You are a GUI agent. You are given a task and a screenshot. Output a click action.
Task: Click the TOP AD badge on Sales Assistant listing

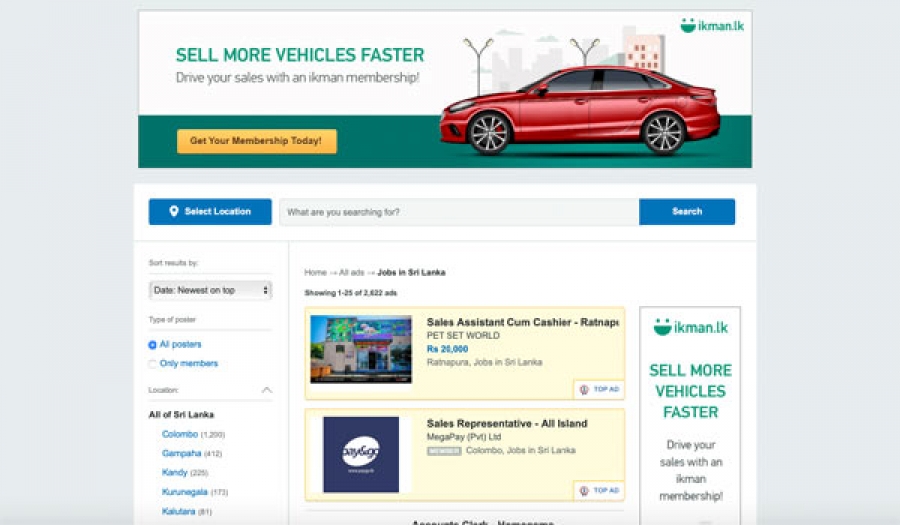pyautogui.click(x=599, y=389)
